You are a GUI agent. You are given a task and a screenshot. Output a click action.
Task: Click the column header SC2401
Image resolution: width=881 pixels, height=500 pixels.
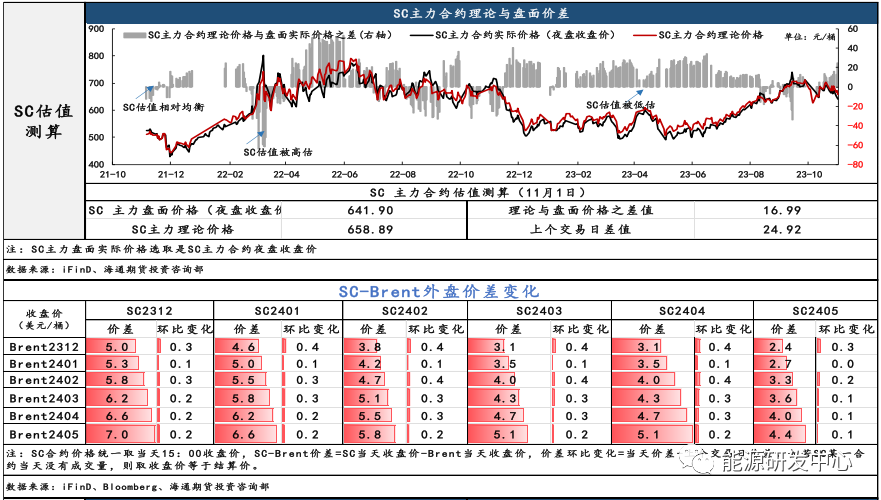[278, 311]
